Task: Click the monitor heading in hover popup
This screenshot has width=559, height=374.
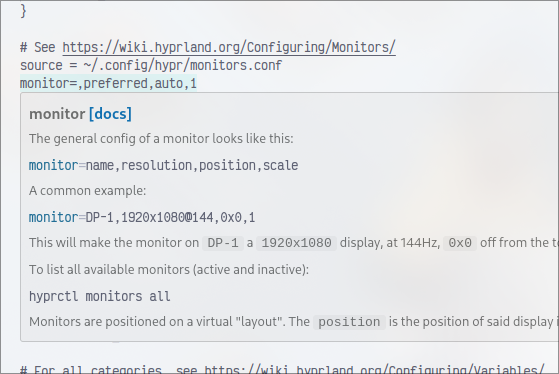Action: coord(57,114)
